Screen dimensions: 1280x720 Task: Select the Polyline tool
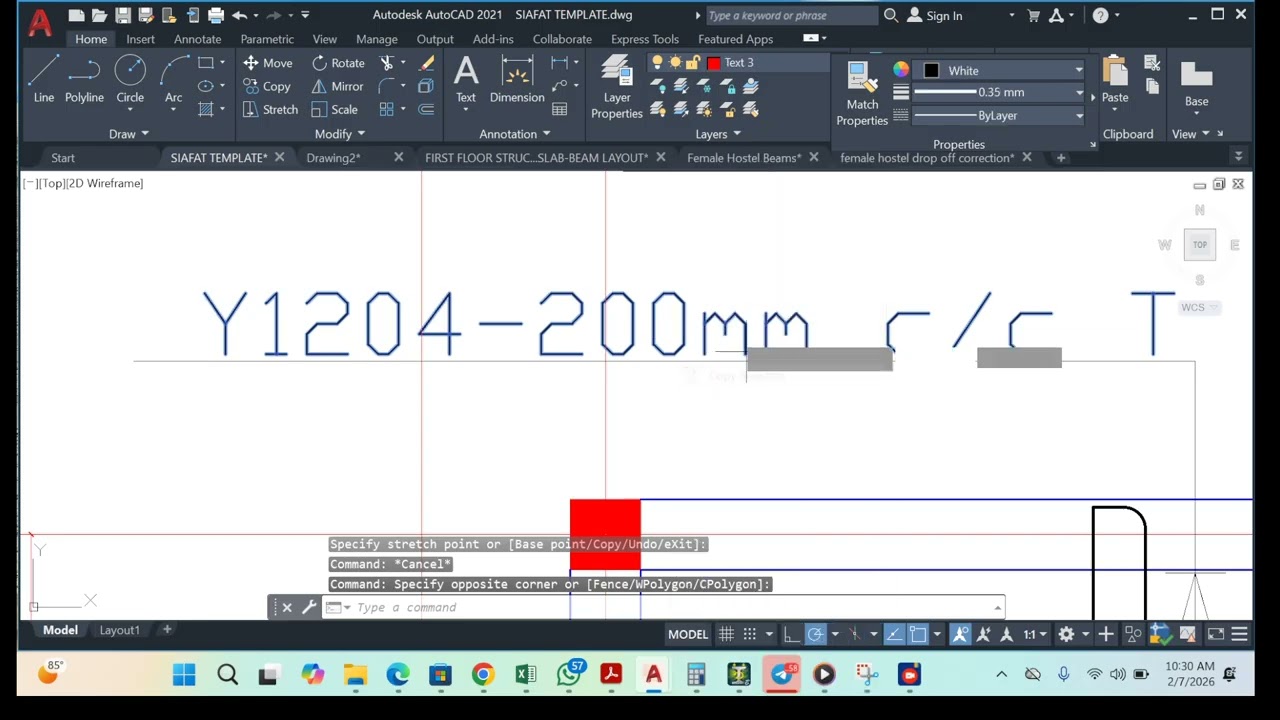click(x=84, y=80)
